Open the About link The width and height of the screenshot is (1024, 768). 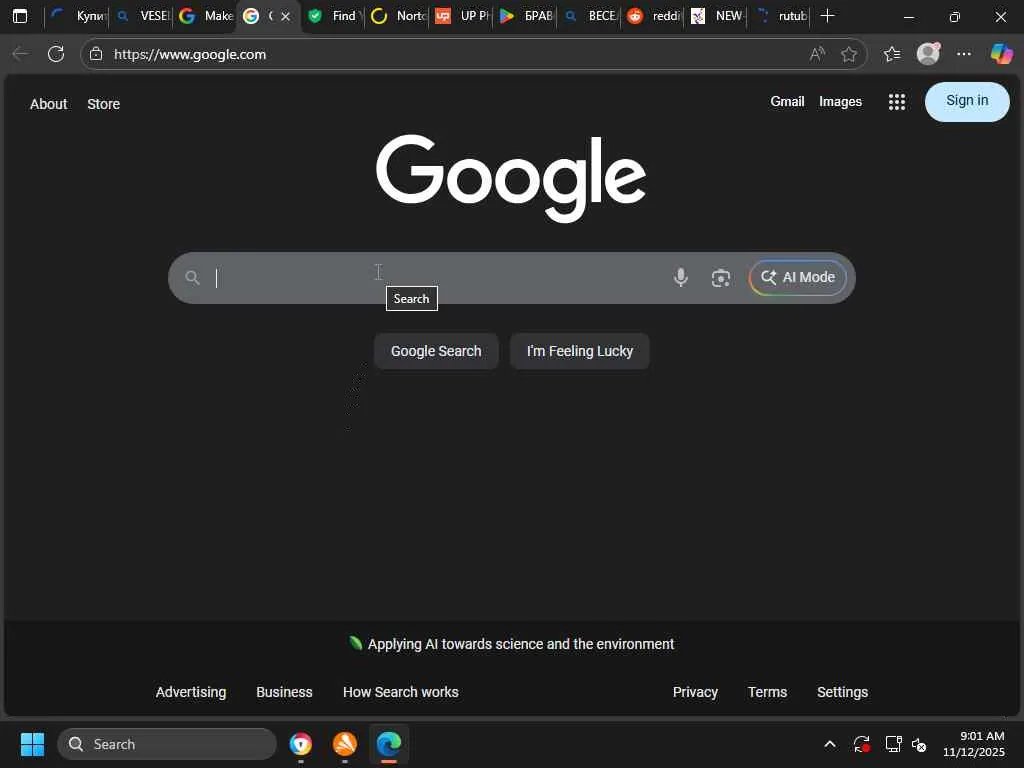48,104
